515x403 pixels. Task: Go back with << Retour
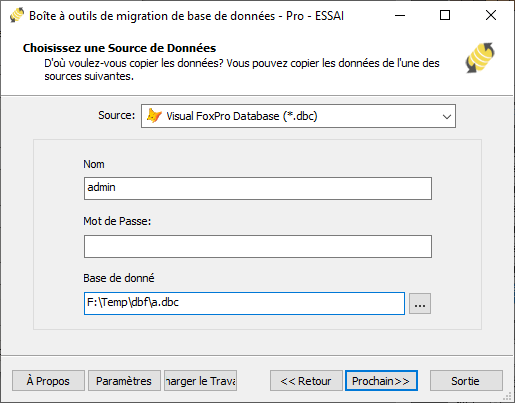tap(306, 381)
